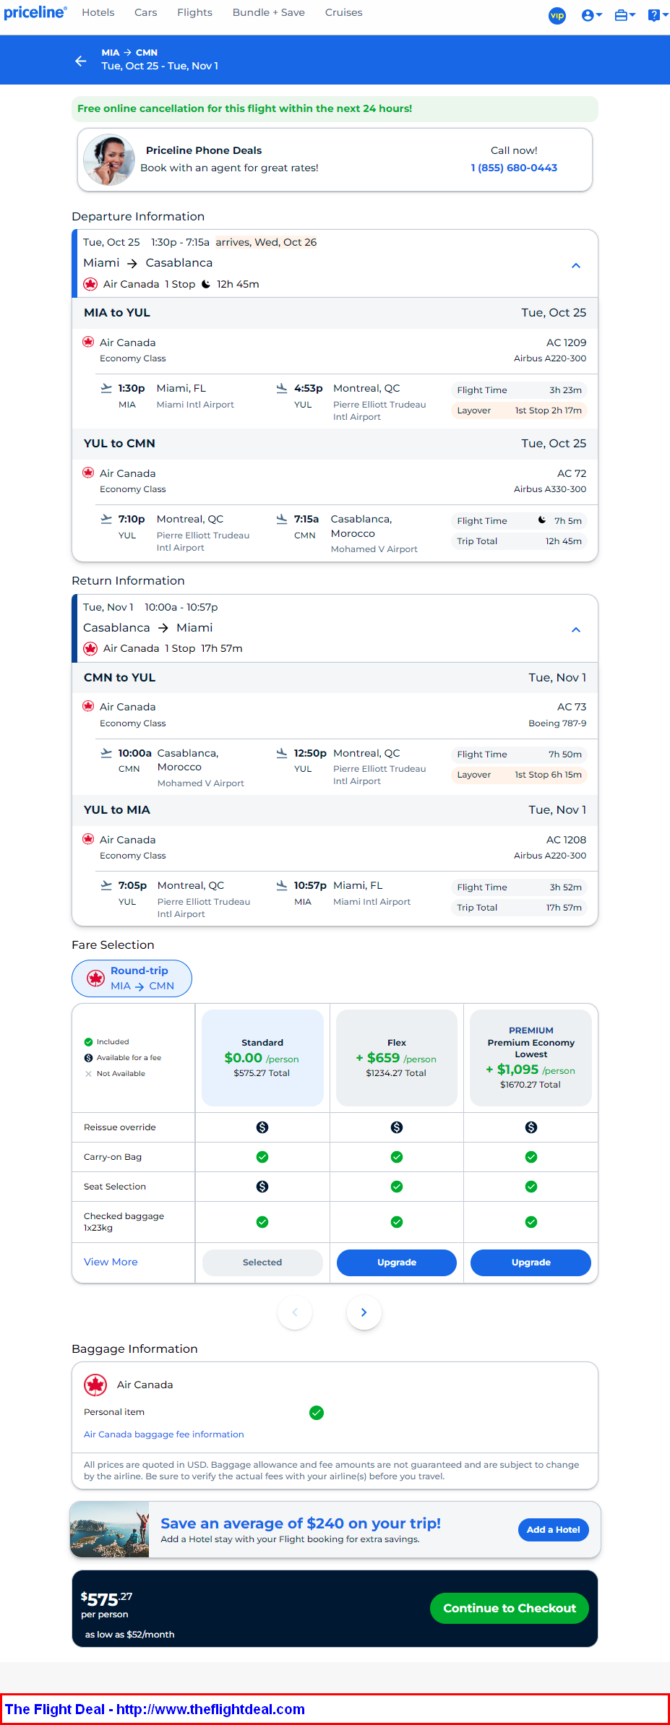Upgrade to the Flex fare
The width and height of the screenshot is (670, 1725).
tap(396, 1262)
